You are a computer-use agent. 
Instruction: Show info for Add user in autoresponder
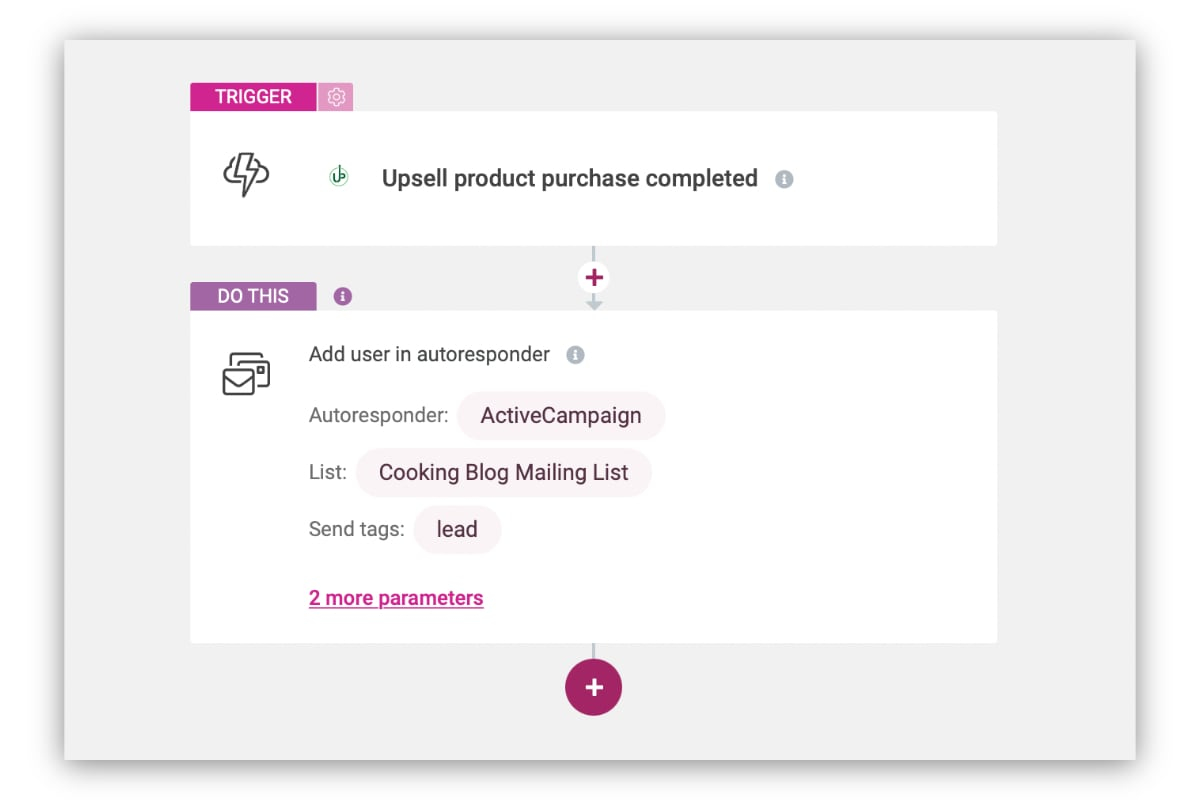pyautogui.click(x=575, y=354)
